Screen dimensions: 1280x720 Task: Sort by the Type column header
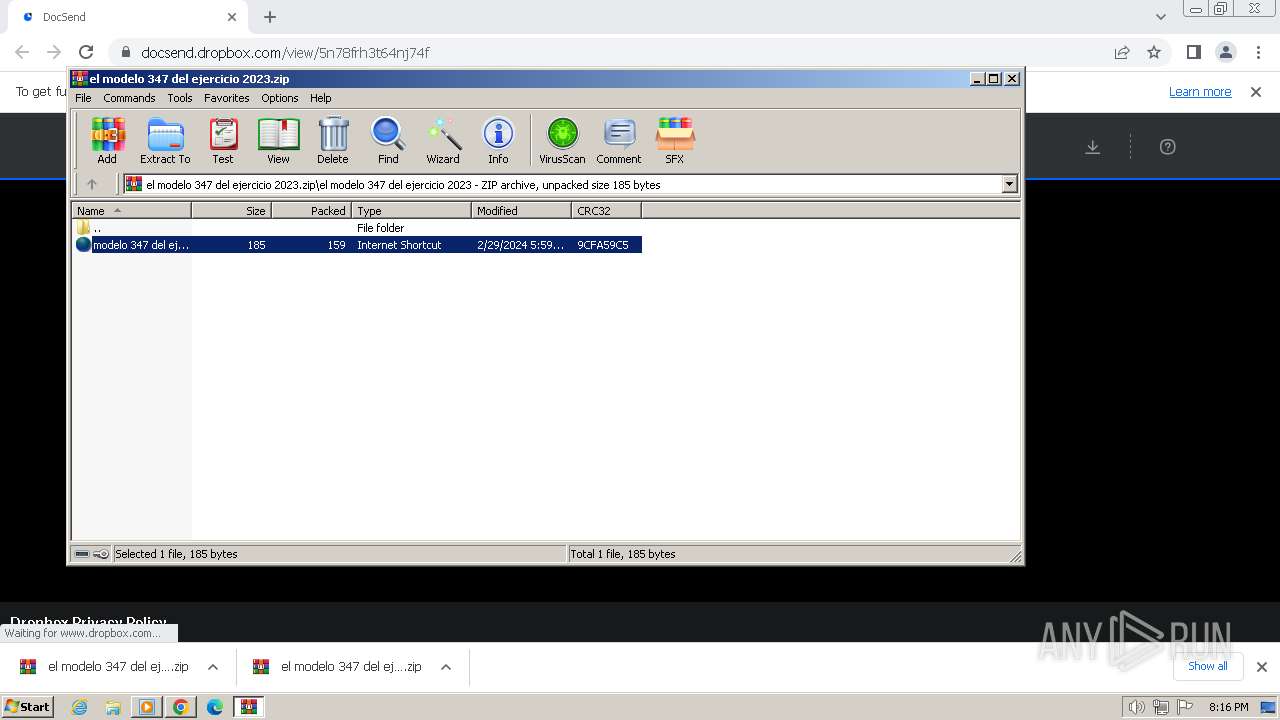[411, 211]
